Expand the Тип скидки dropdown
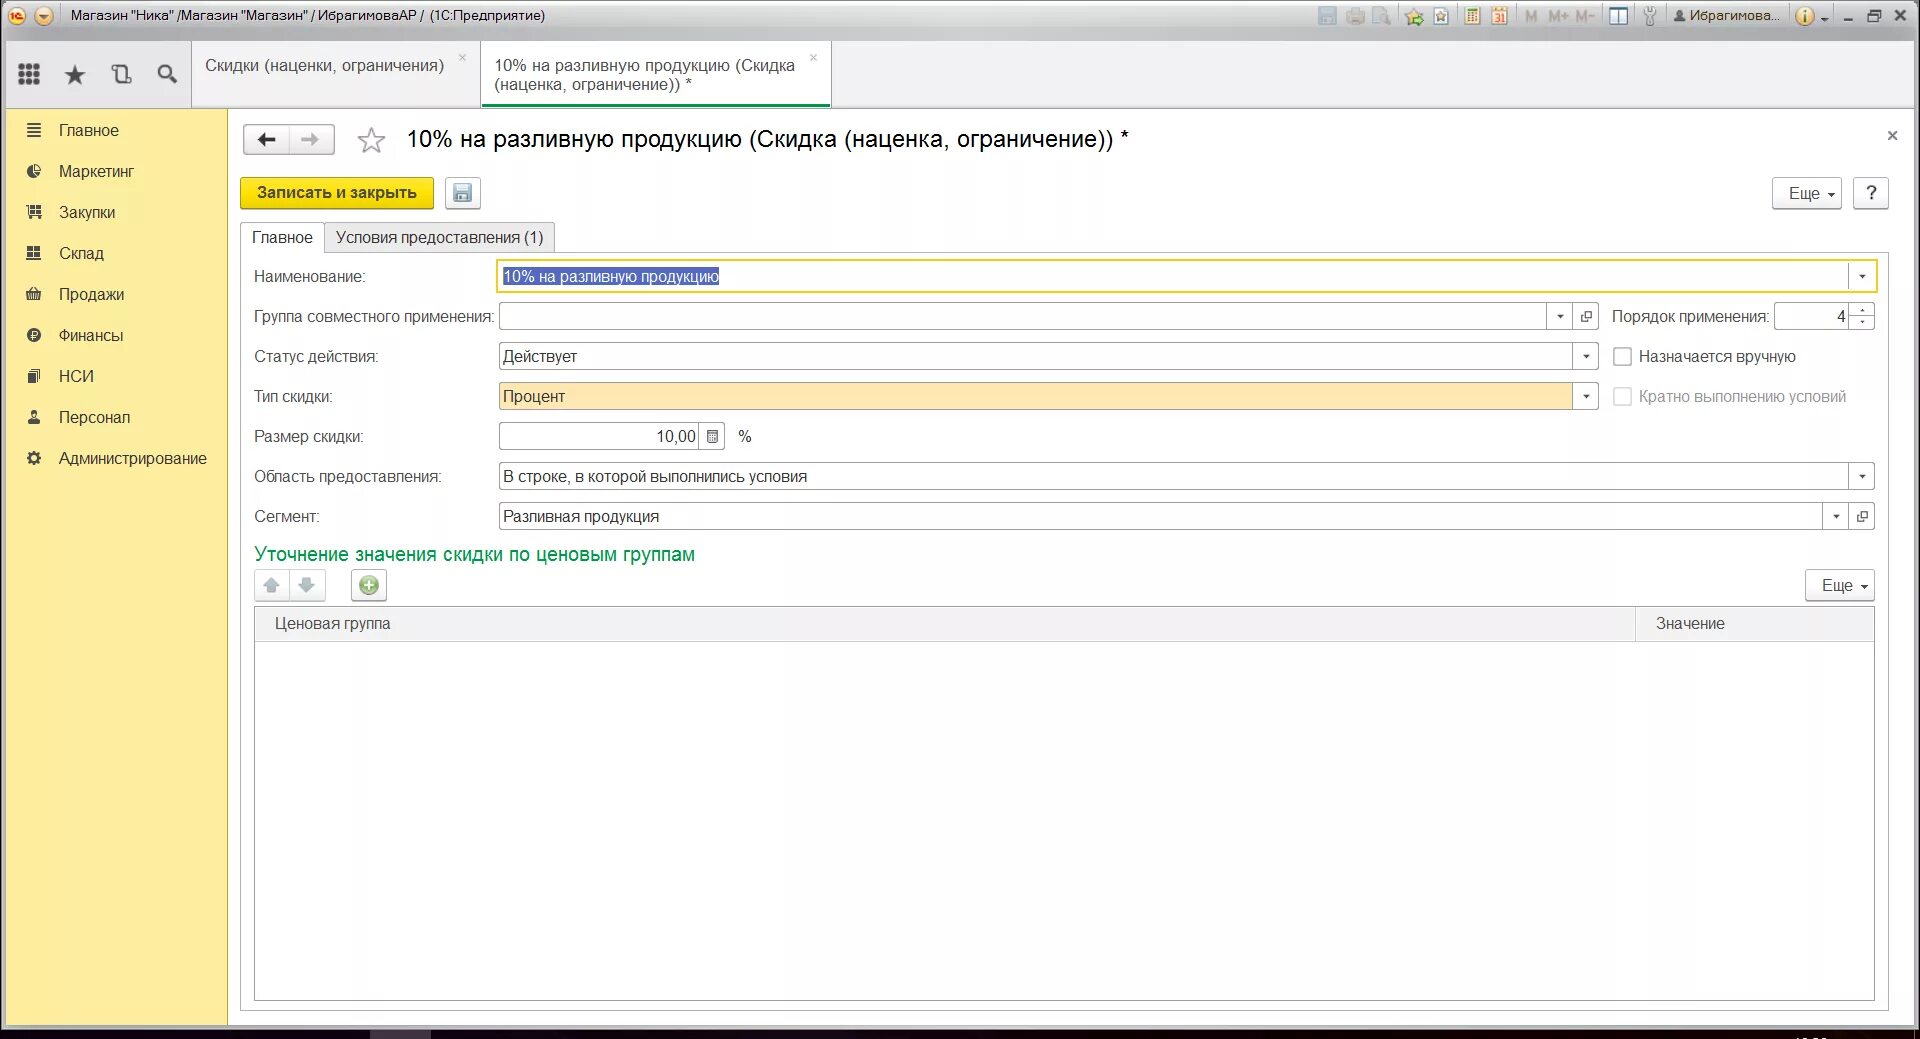 (1586, 396)
